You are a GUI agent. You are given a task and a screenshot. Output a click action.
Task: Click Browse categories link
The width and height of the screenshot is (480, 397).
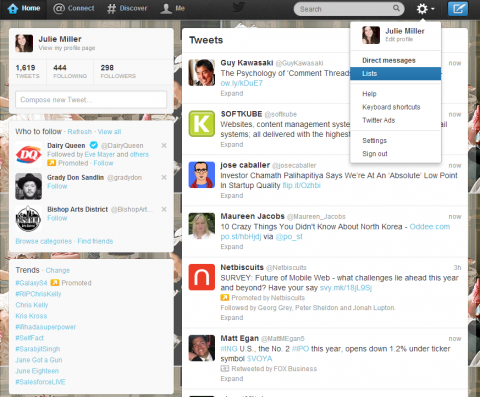(x=44, y=241)
